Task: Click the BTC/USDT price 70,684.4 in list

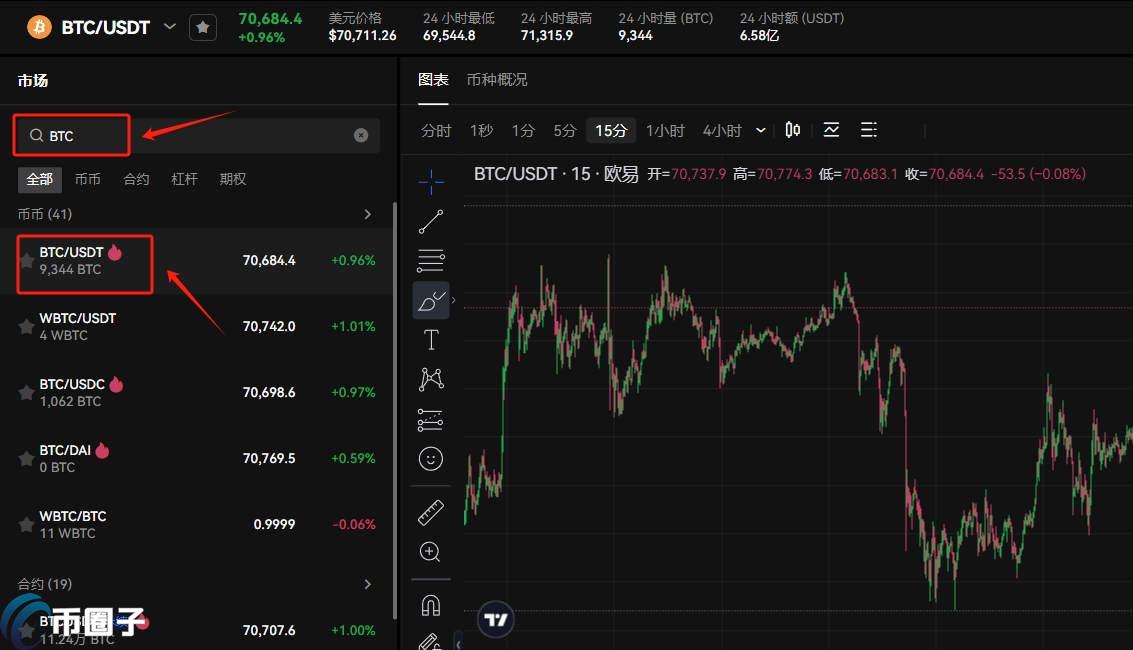Action: click(269, 260)
